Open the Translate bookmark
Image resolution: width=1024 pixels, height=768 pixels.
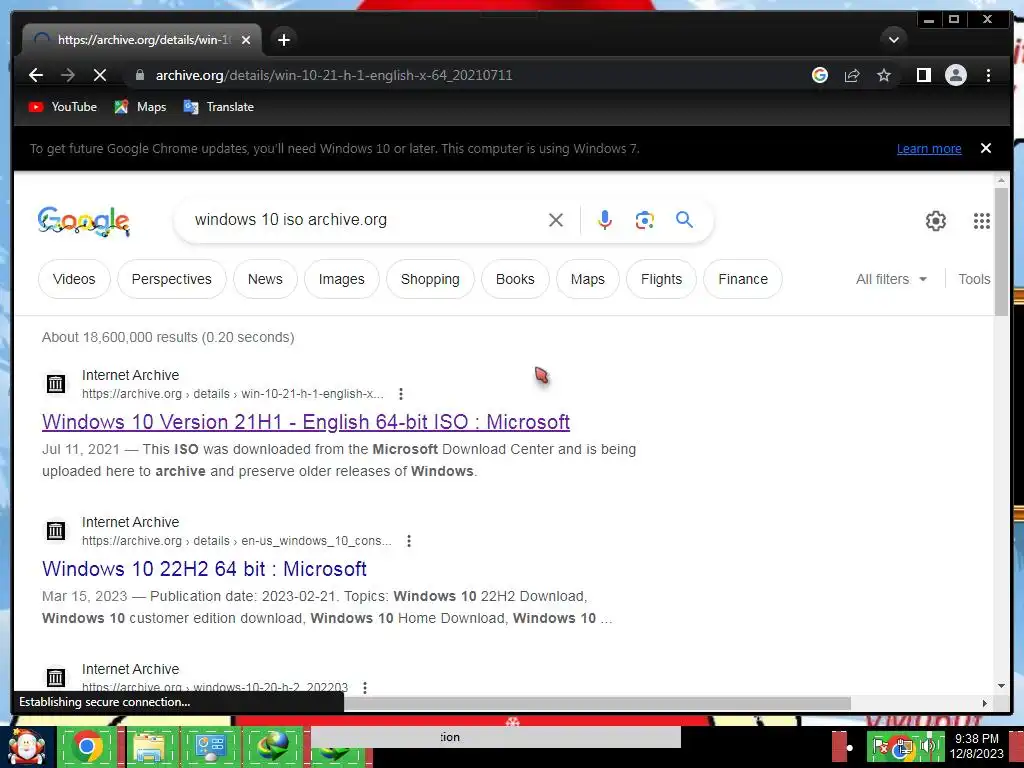[x=218, y=107]
